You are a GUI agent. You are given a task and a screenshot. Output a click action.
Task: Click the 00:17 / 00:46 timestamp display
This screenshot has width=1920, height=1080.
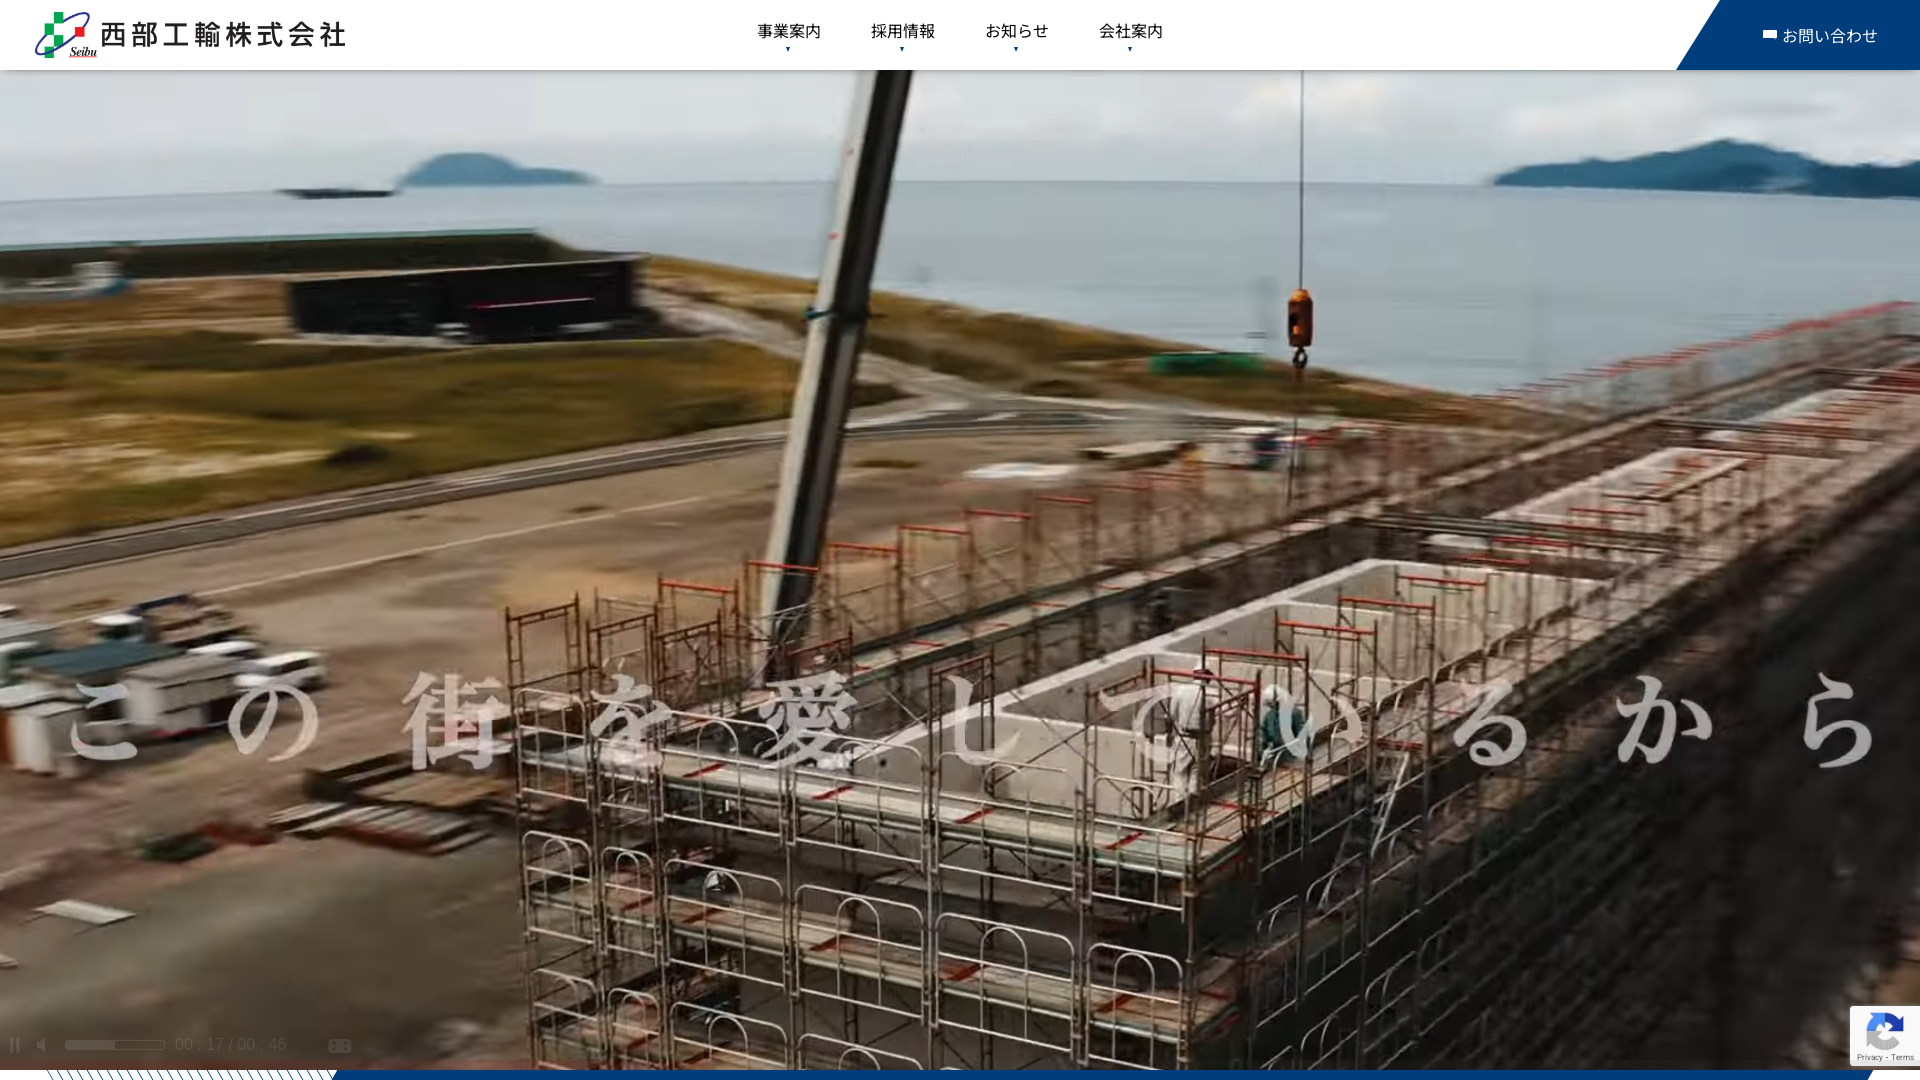coord(230,1044)
